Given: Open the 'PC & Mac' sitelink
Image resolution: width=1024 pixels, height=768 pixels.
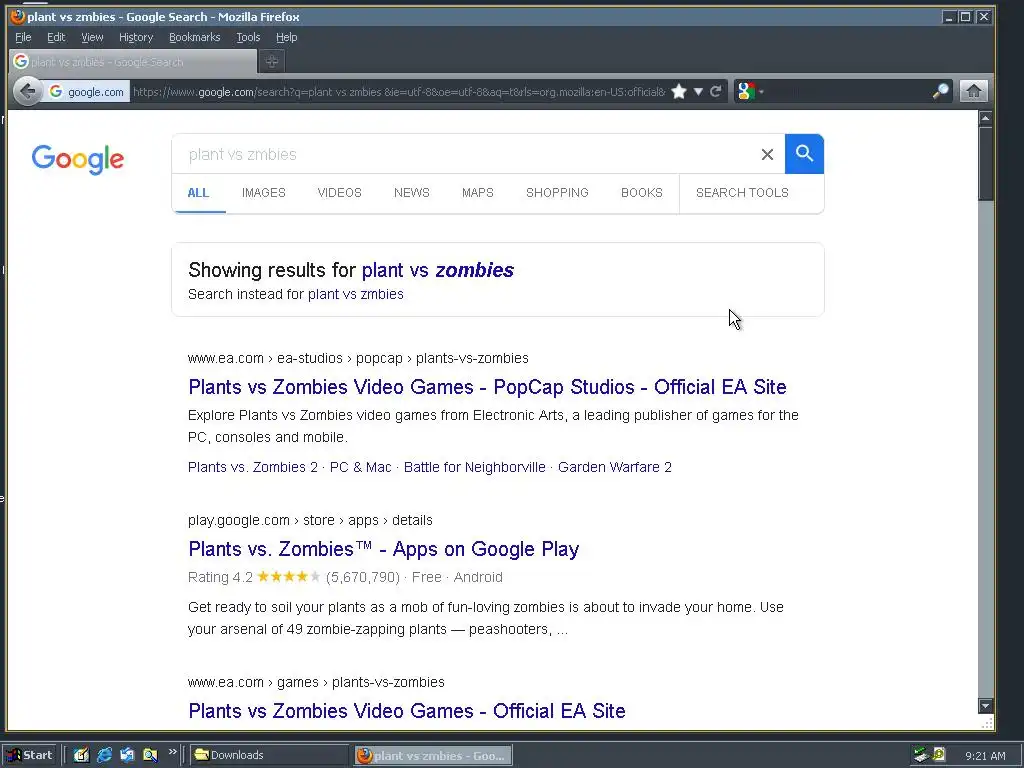Looking at the screenshot, I should point(360,467).
